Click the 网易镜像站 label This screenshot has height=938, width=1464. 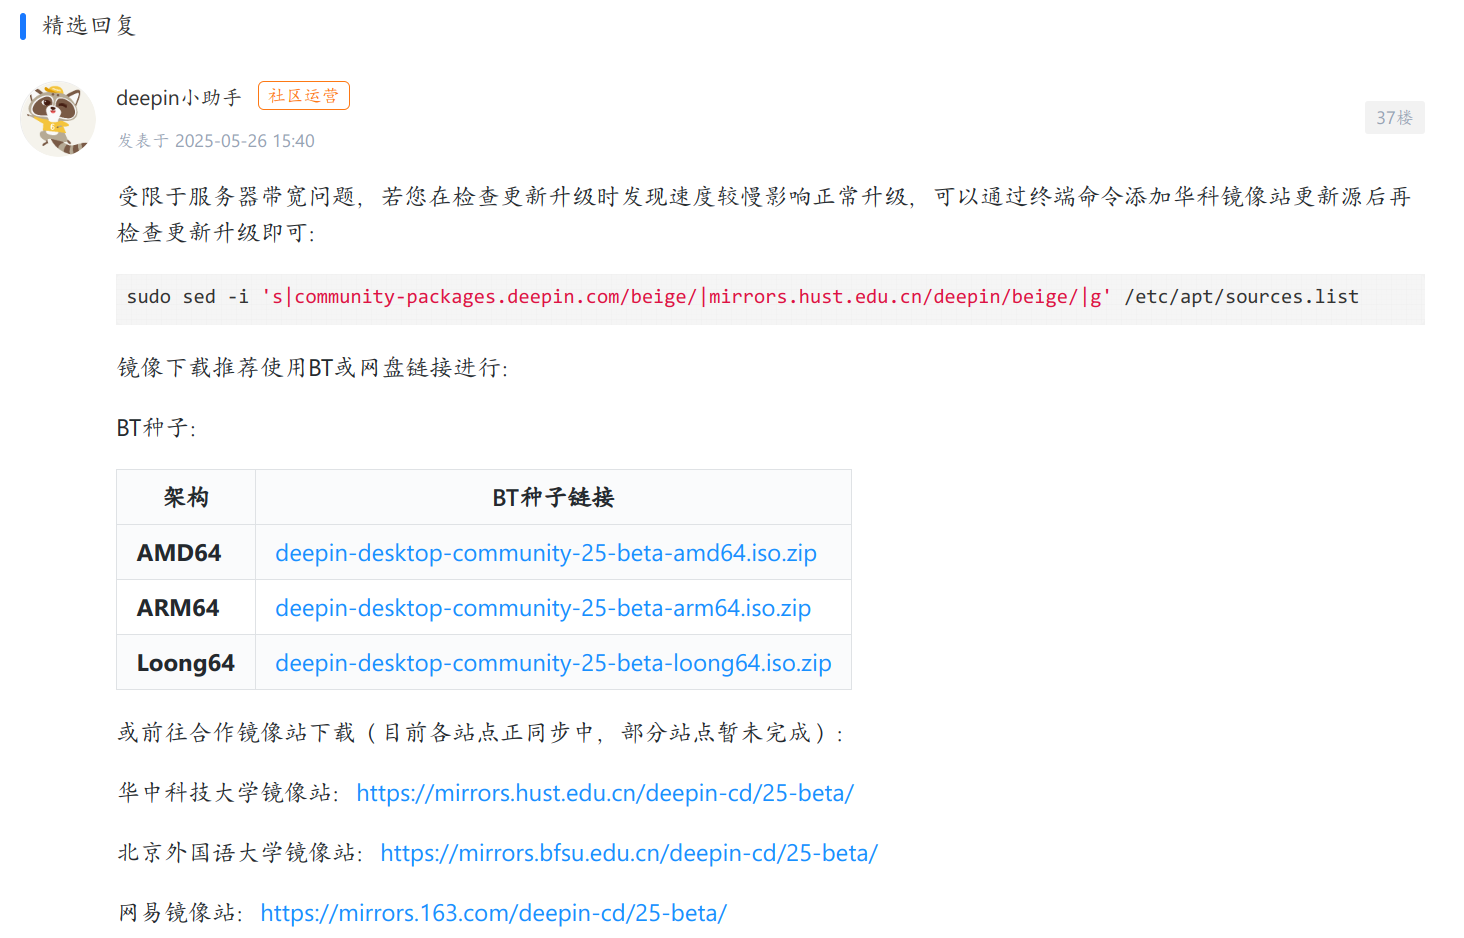point(180,913)
